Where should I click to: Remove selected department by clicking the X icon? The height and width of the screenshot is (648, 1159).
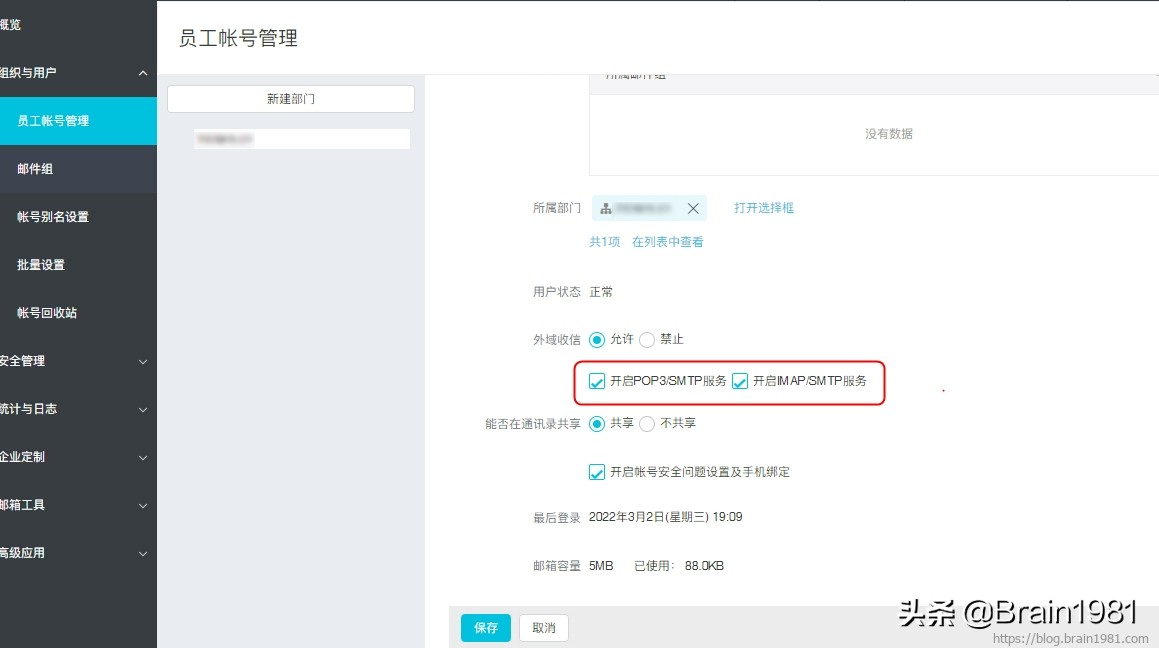pos(694,208)
